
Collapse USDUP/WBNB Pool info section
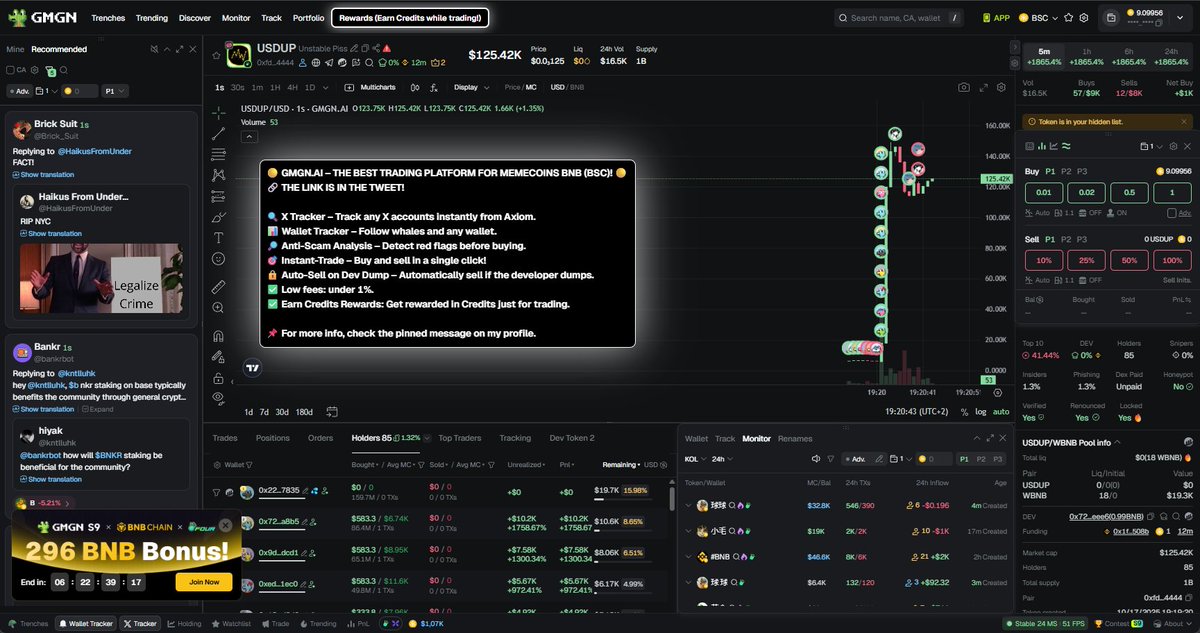coord(1117,442)
